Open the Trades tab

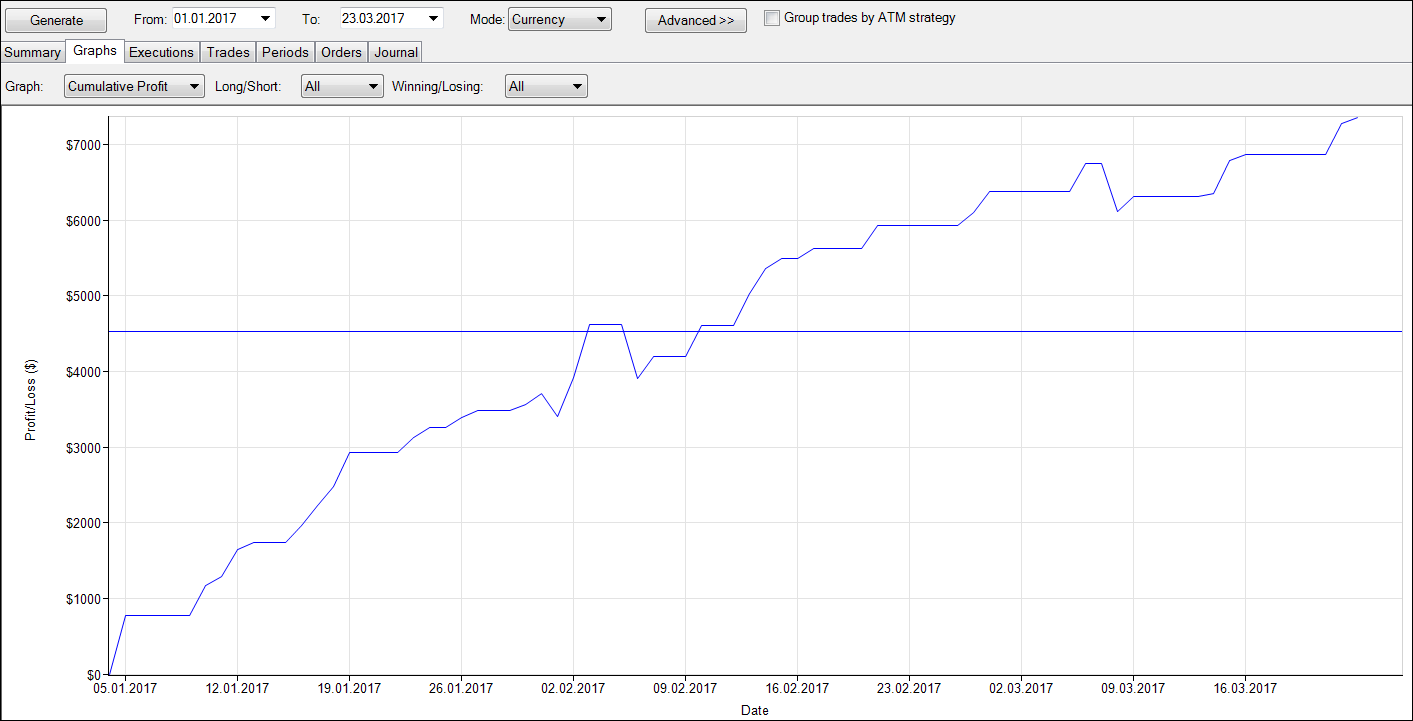pos(228,52)
